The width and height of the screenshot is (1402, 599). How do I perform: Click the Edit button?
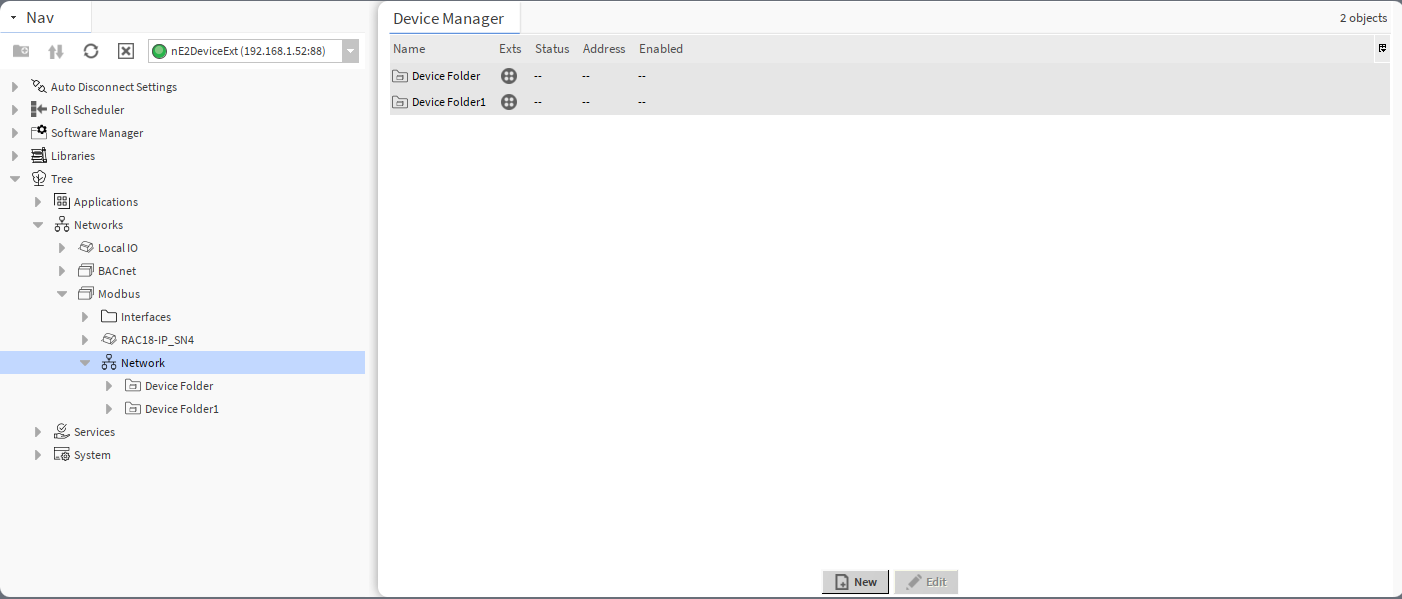click(x=926, y=581)
